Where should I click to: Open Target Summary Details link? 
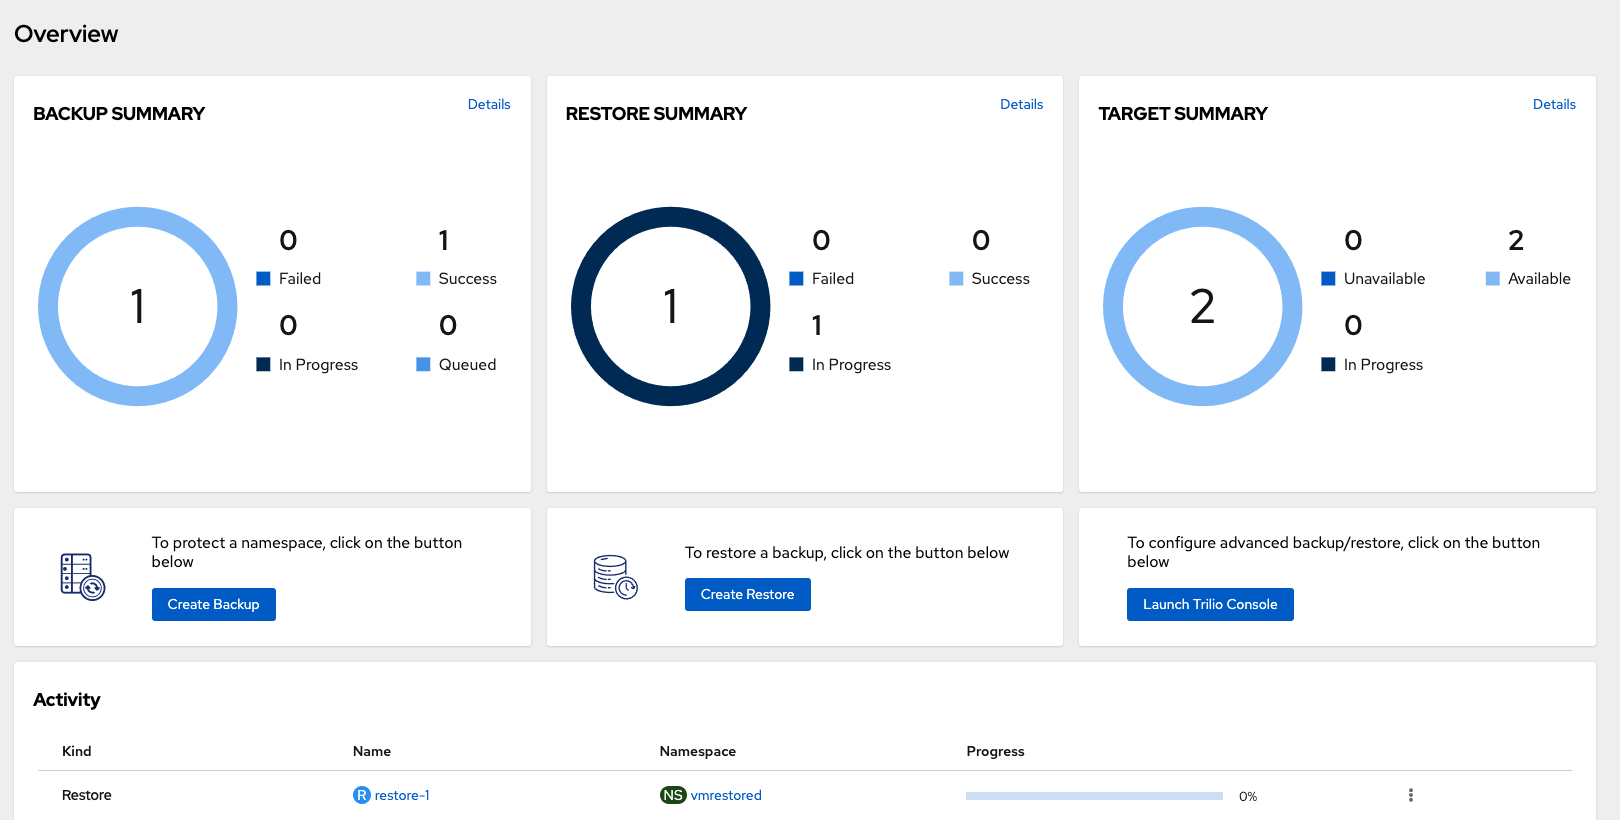click(1554, 104)
